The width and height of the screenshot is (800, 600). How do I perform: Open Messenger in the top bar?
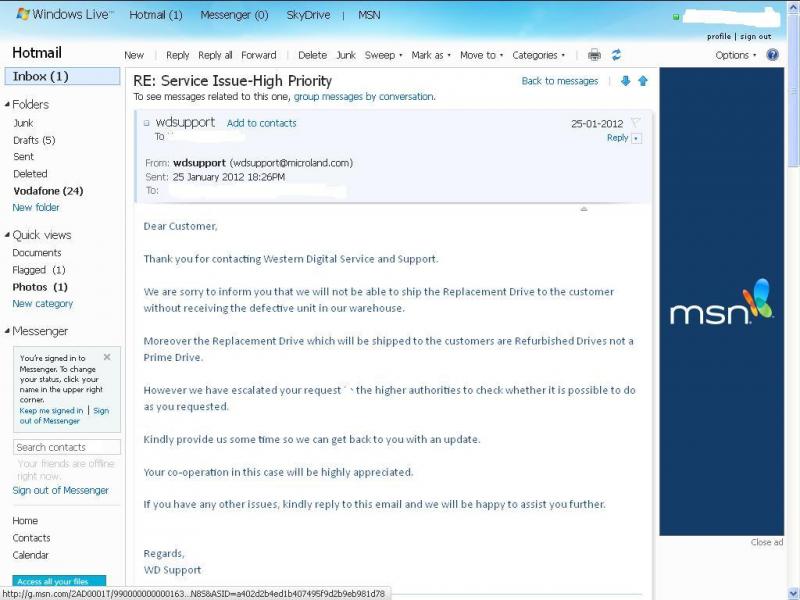click(x=234, y=15)
